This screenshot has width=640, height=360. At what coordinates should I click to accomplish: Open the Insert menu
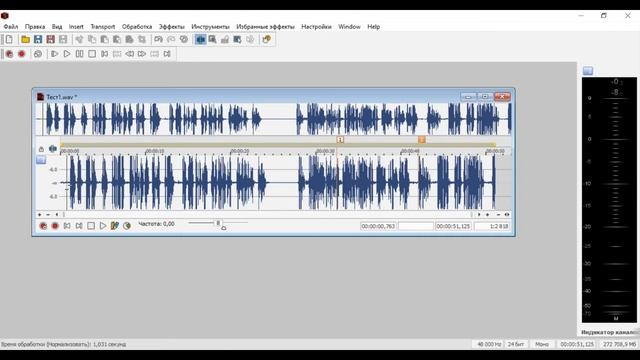(76, 27)
